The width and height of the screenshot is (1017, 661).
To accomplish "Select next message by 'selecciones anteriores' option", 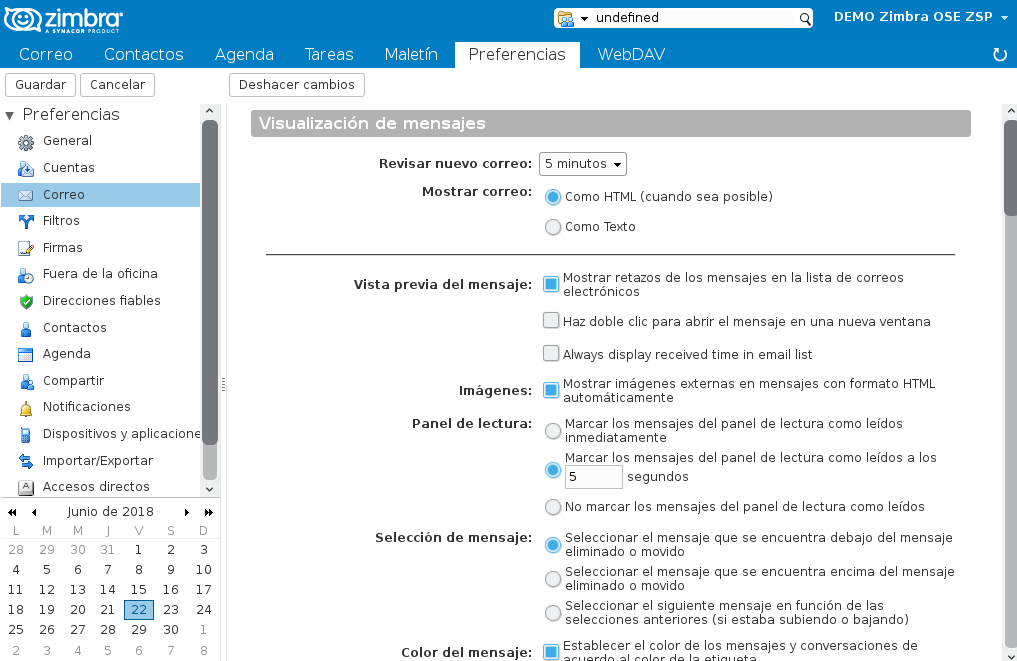I will click(x=553, y=612).
